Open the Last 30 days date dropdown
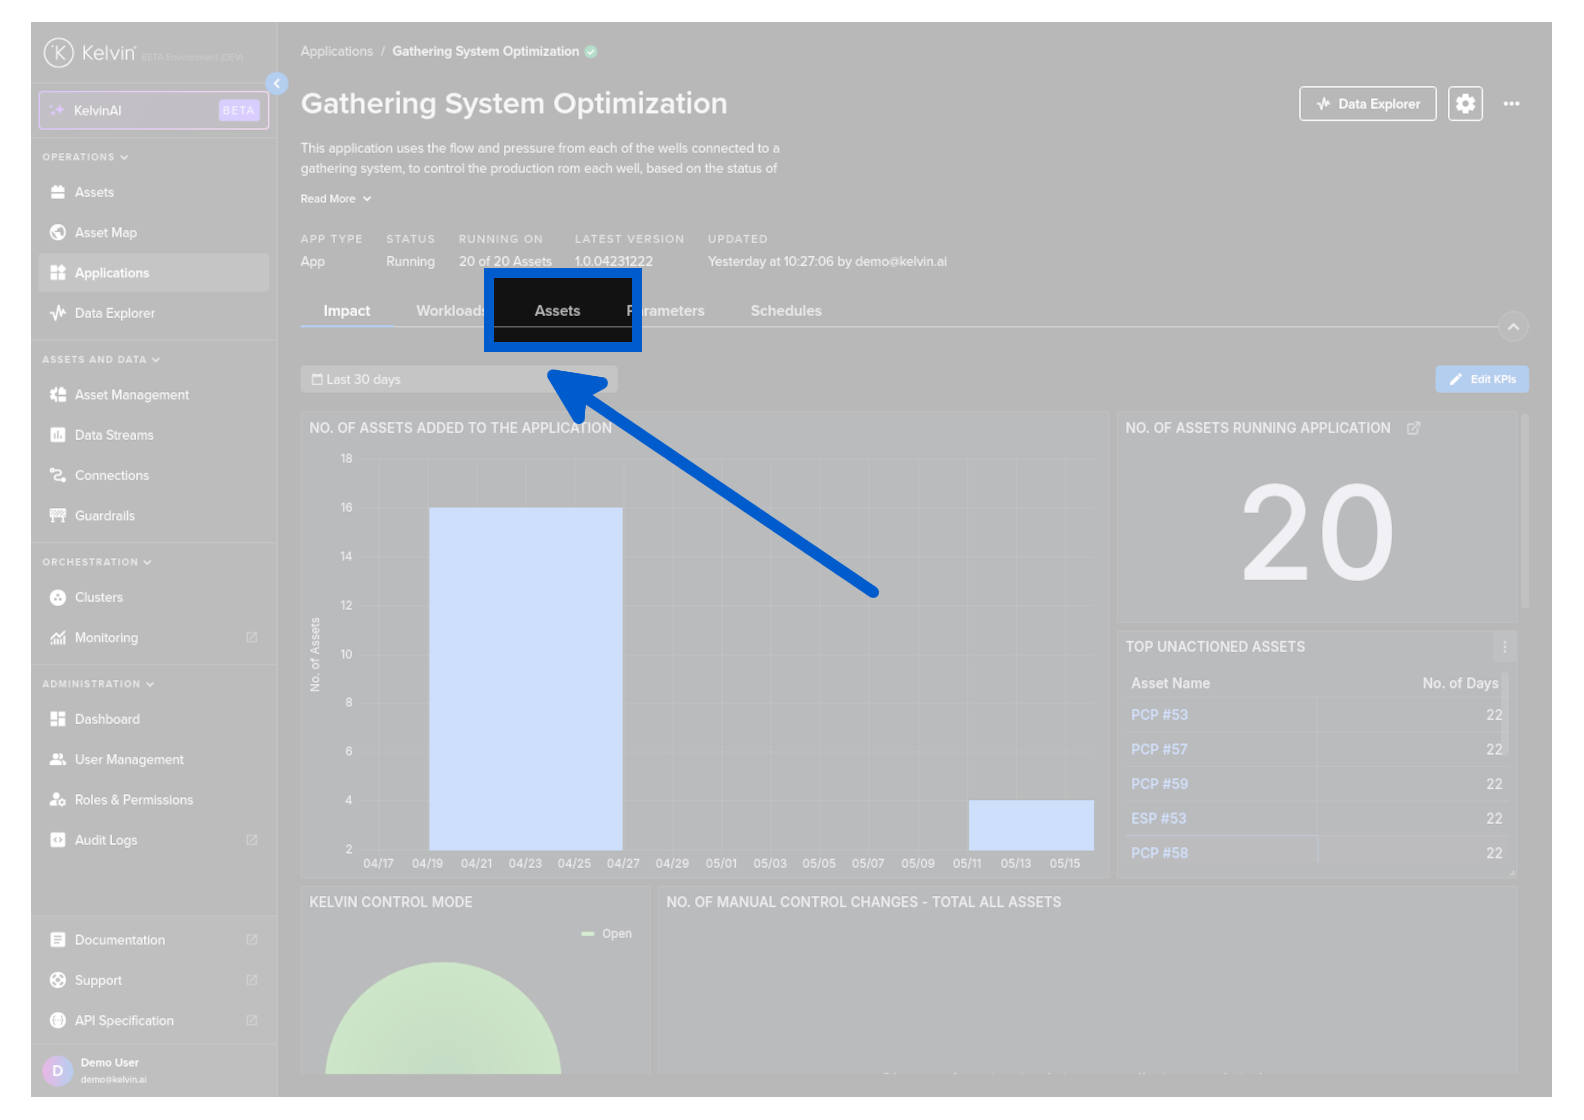The image size is (1584, 1120). point(458,380)
